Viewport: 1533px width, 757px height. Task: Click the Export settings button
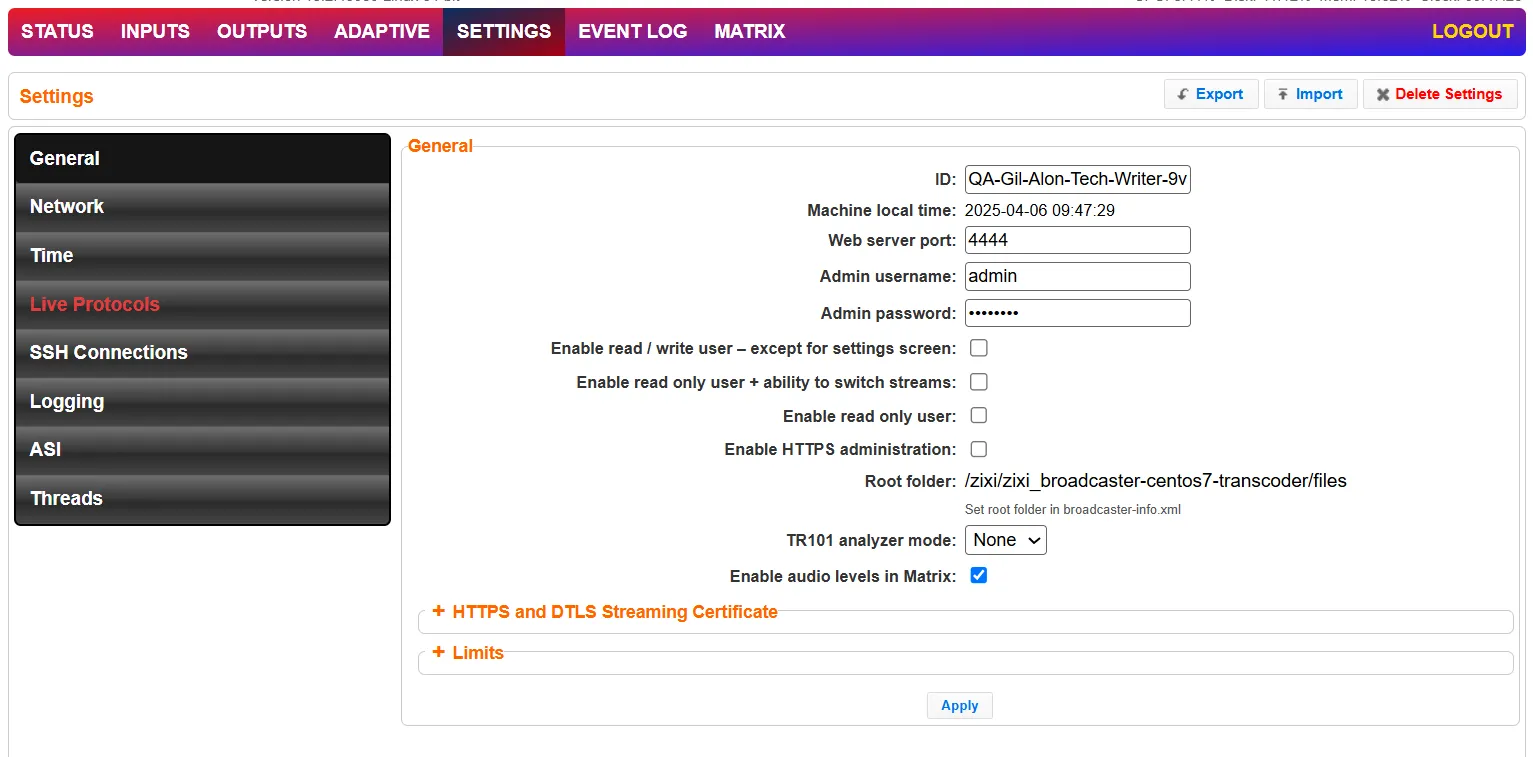pyautogui.click(x=1211, y=94)
